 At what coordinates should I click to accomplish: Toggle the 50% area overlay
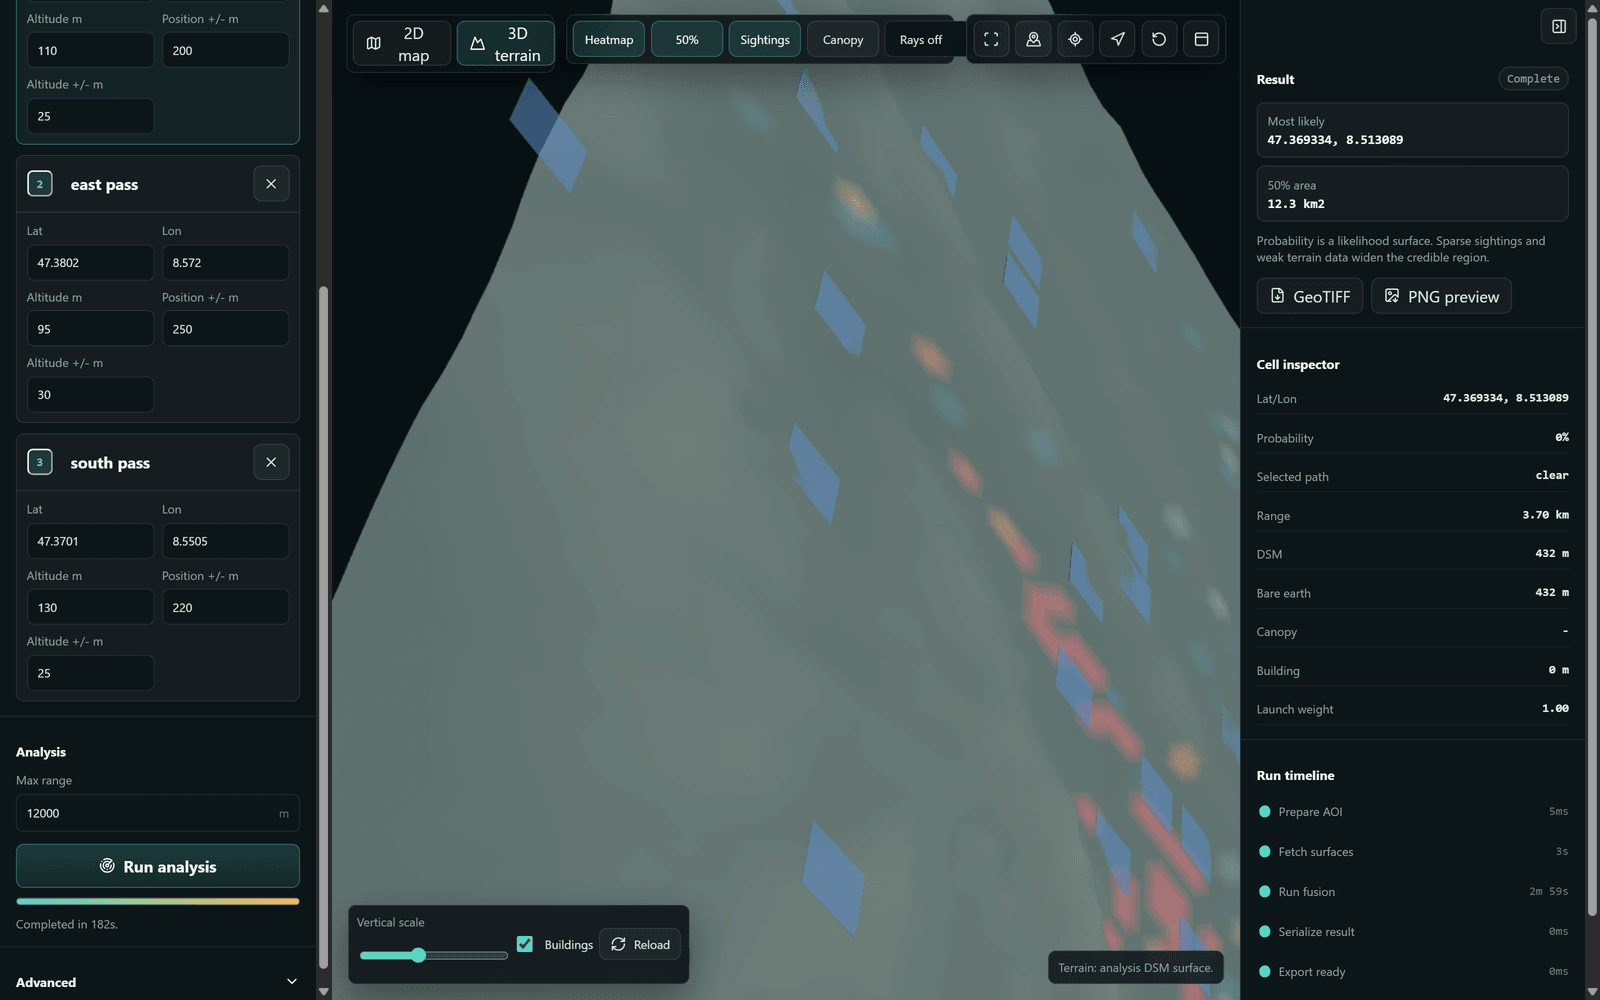click(x=686, y=40)
